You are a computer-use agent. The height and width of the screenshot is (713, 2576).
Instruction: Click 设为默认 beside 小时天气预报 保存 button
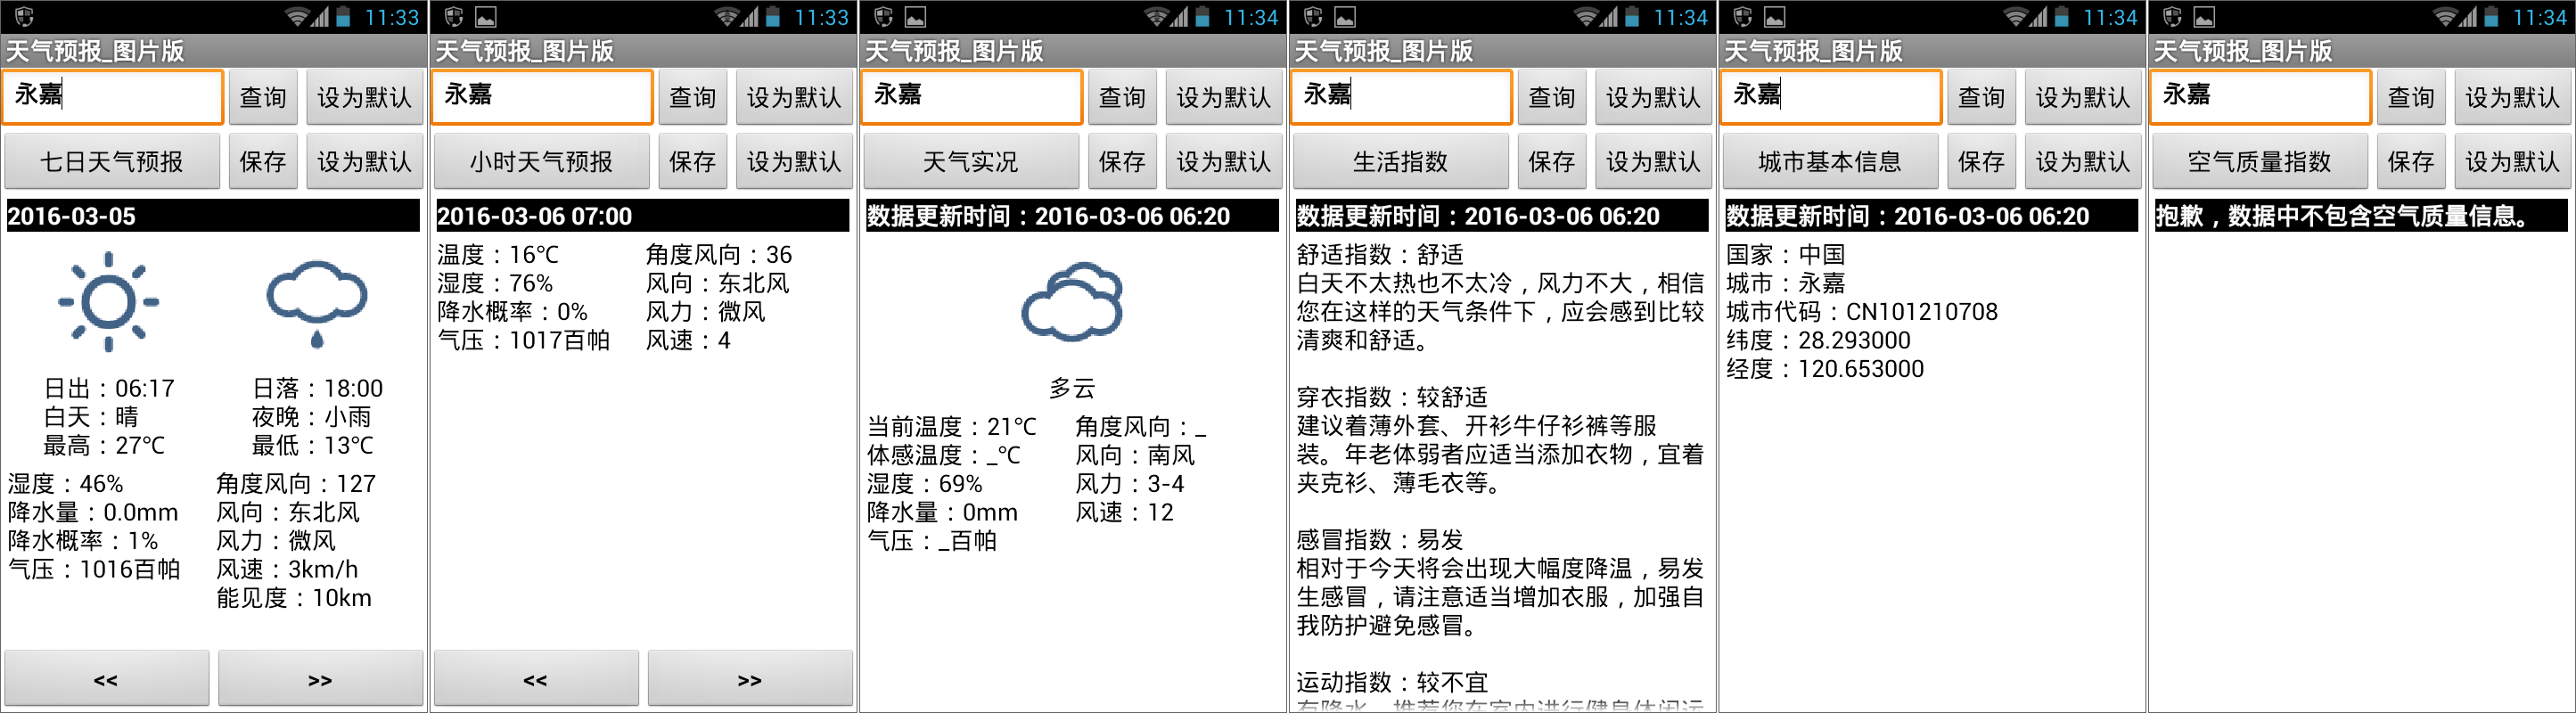tap(794, 161)
